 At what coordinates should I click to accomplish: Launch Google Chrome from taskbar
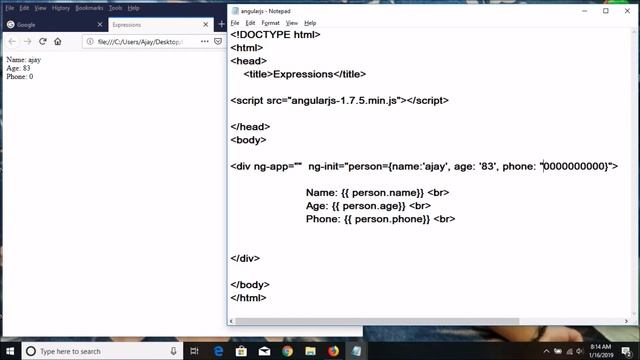click(287, 351)
